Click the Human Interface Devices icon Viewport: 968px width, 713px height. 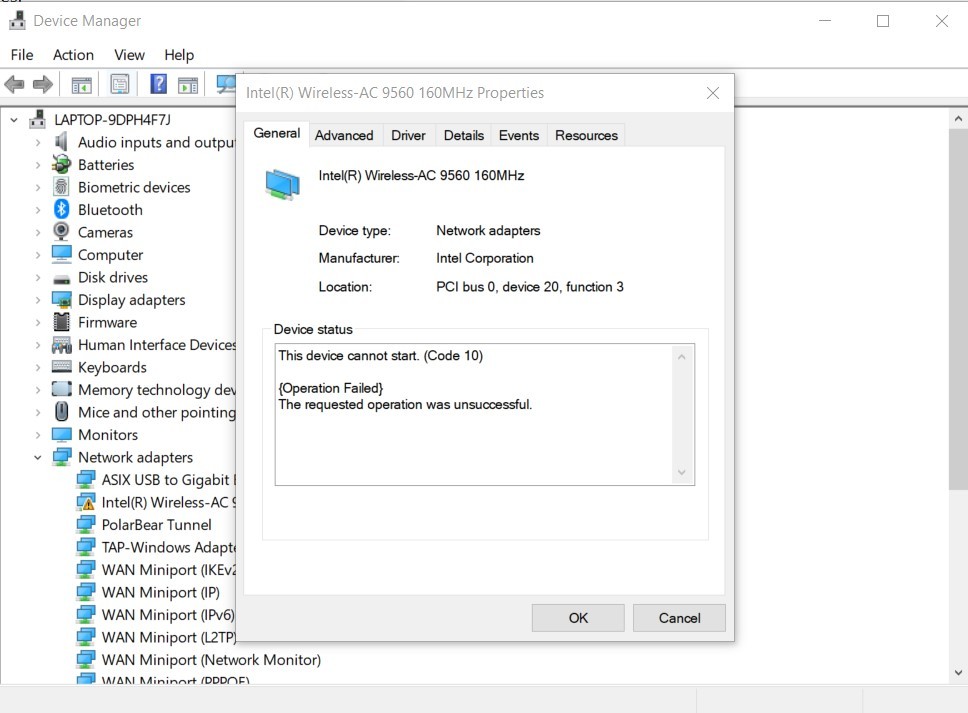tap(61, 344)
